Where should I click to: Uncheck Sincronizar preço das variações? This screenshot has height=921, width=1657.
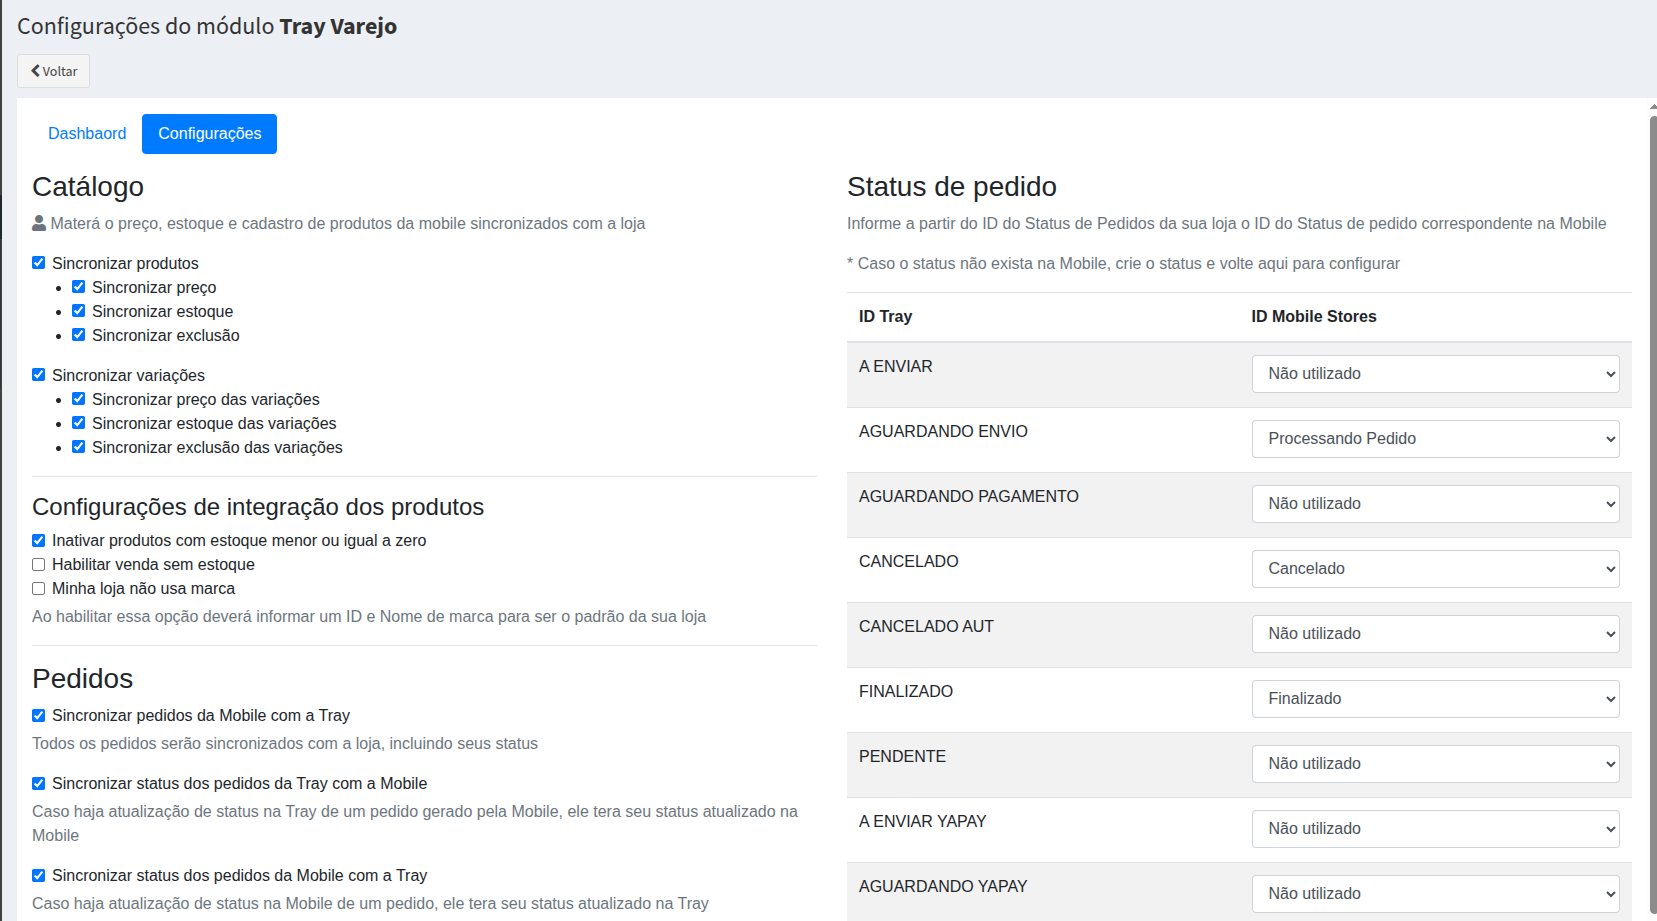click(x=79, y=399)
